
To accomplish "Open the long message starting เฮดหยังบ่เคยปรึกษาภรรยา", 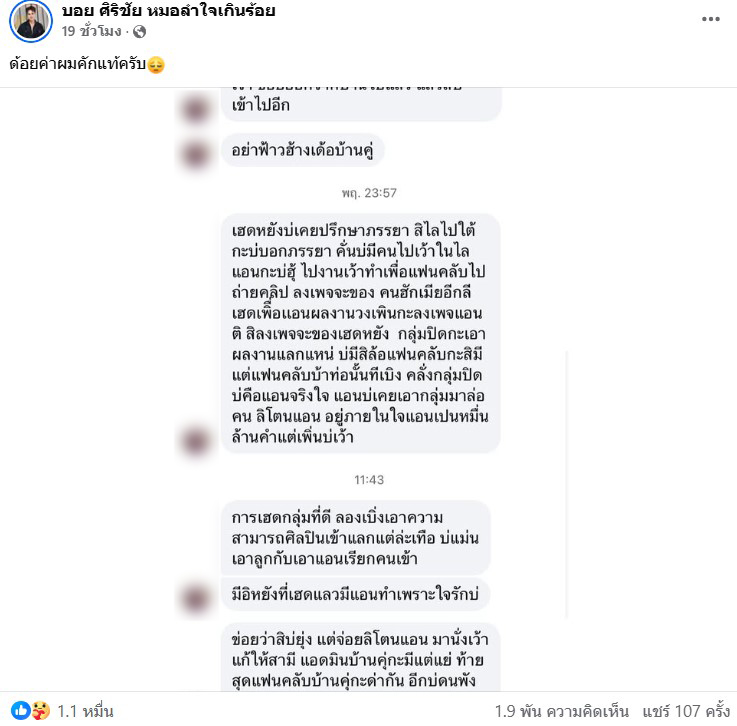I will click(x=361, y=333).
